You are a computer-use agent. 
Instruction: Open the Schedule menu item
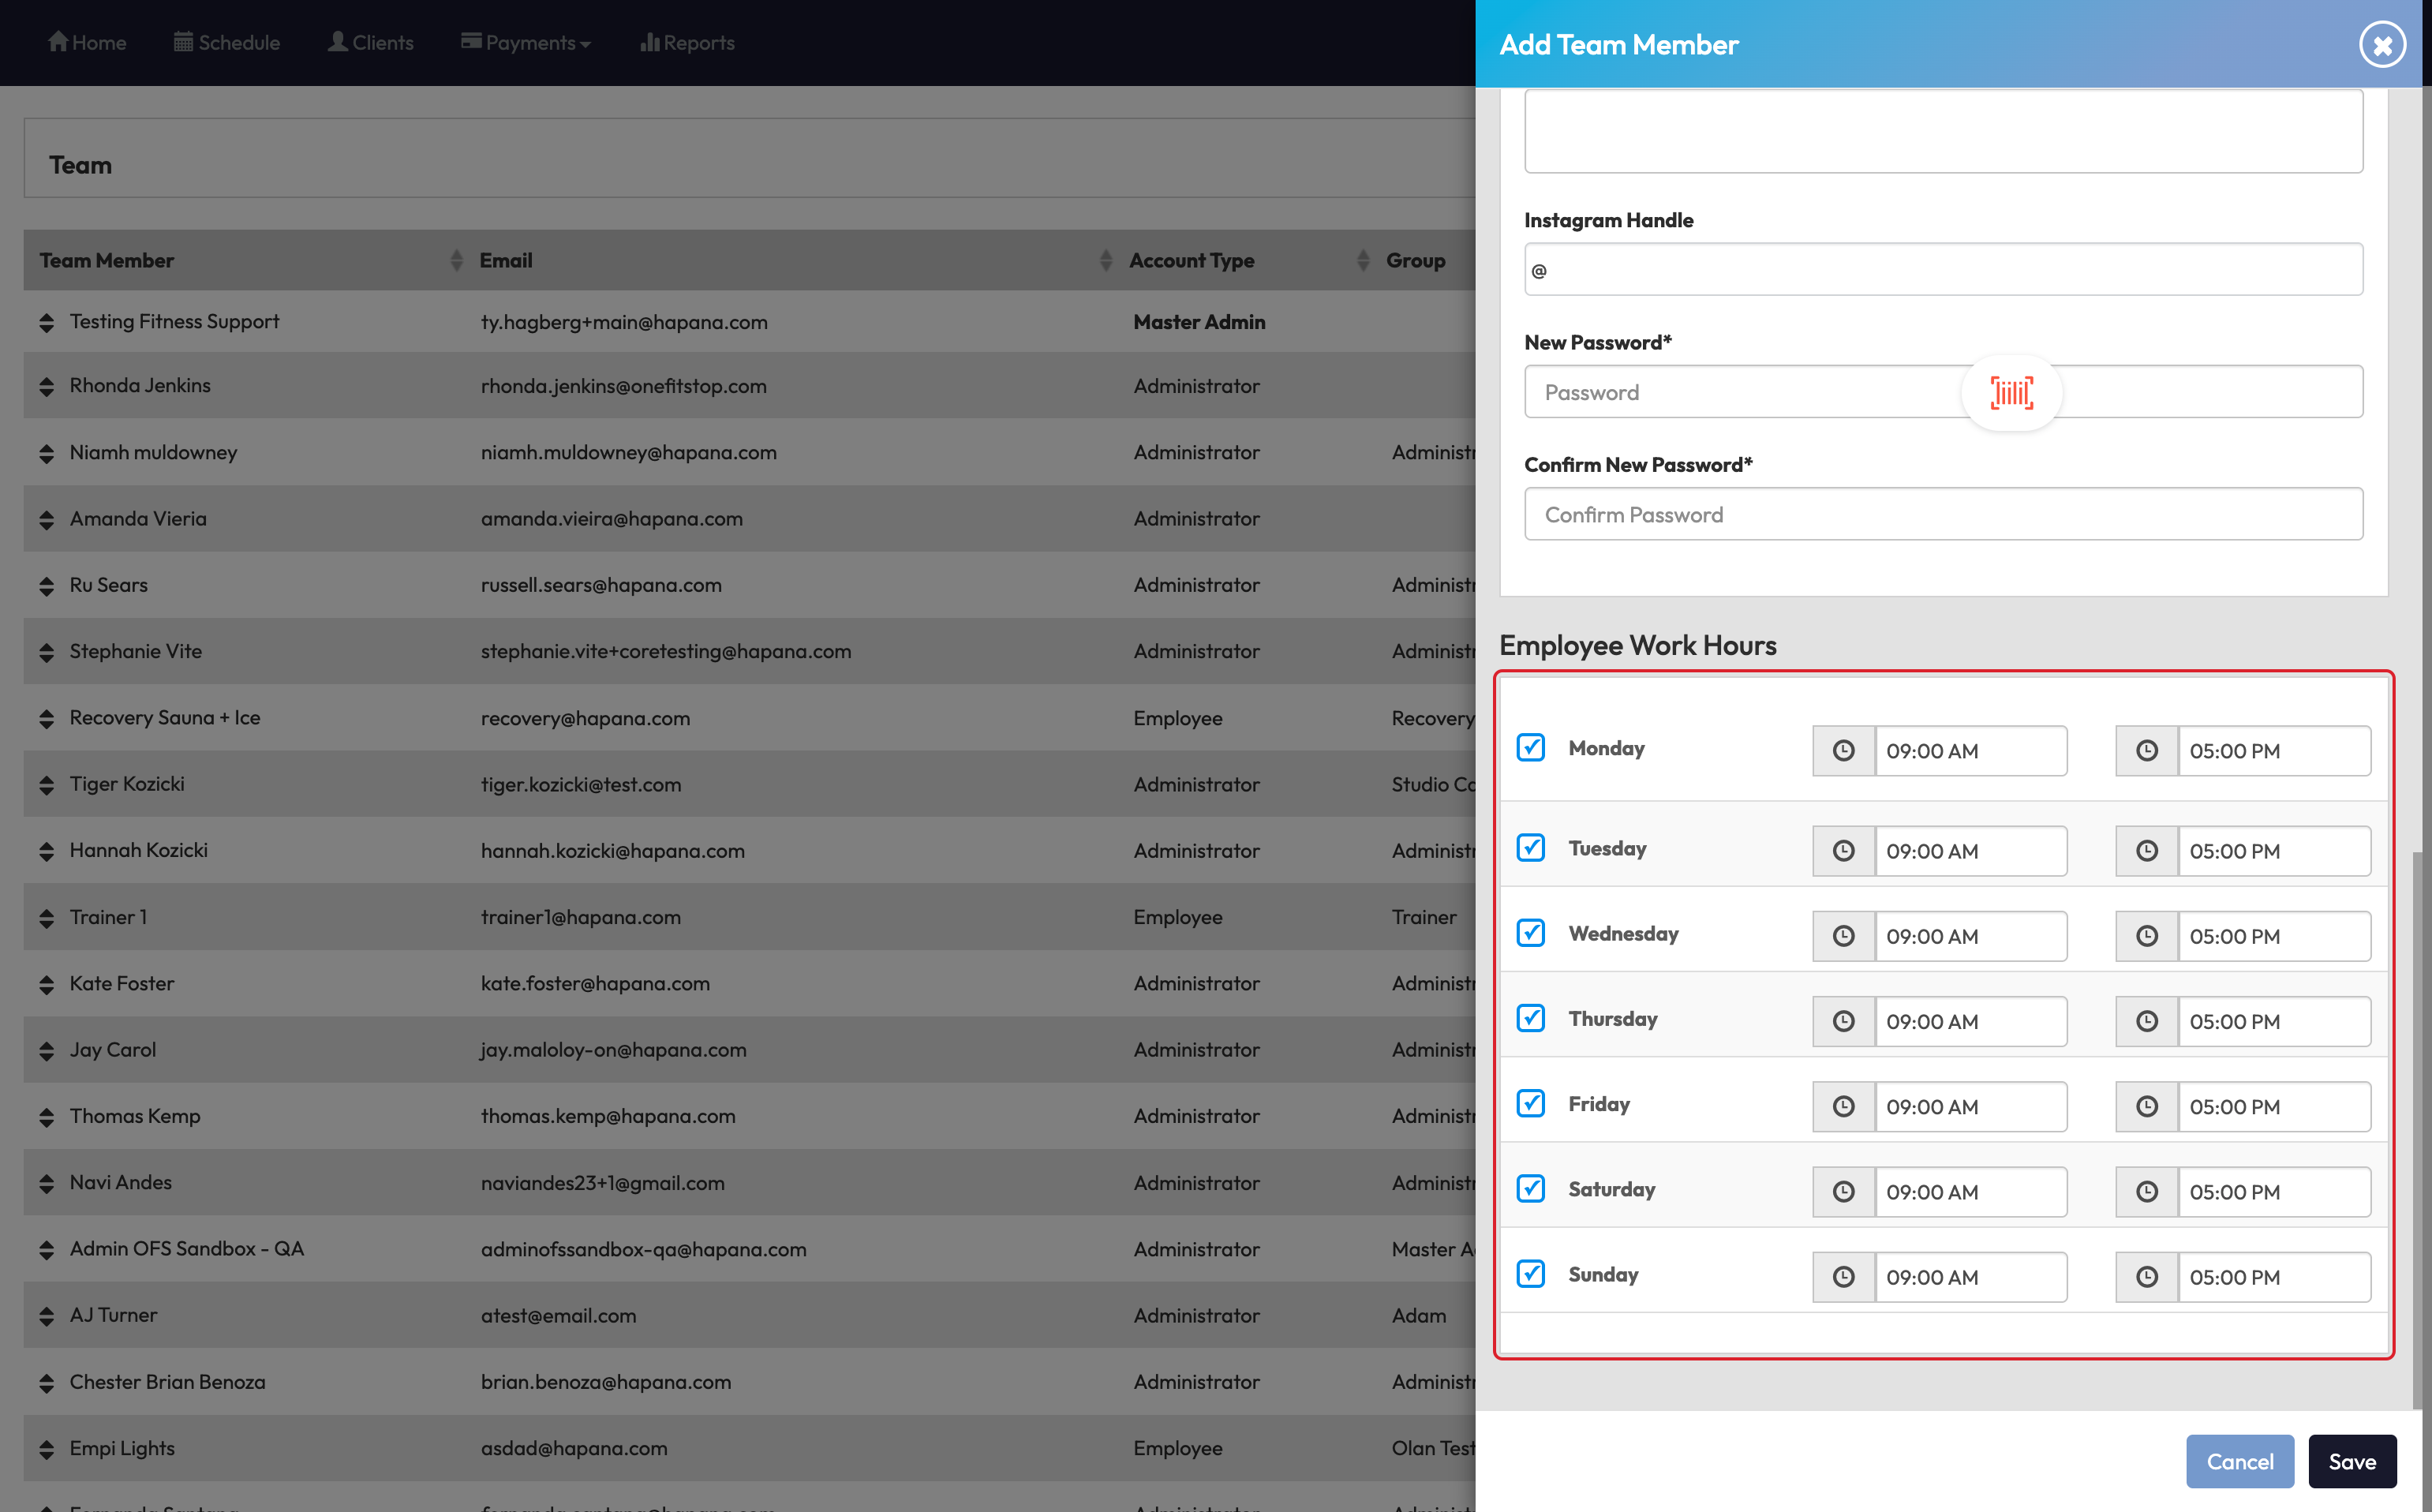(x=227, y=43)
